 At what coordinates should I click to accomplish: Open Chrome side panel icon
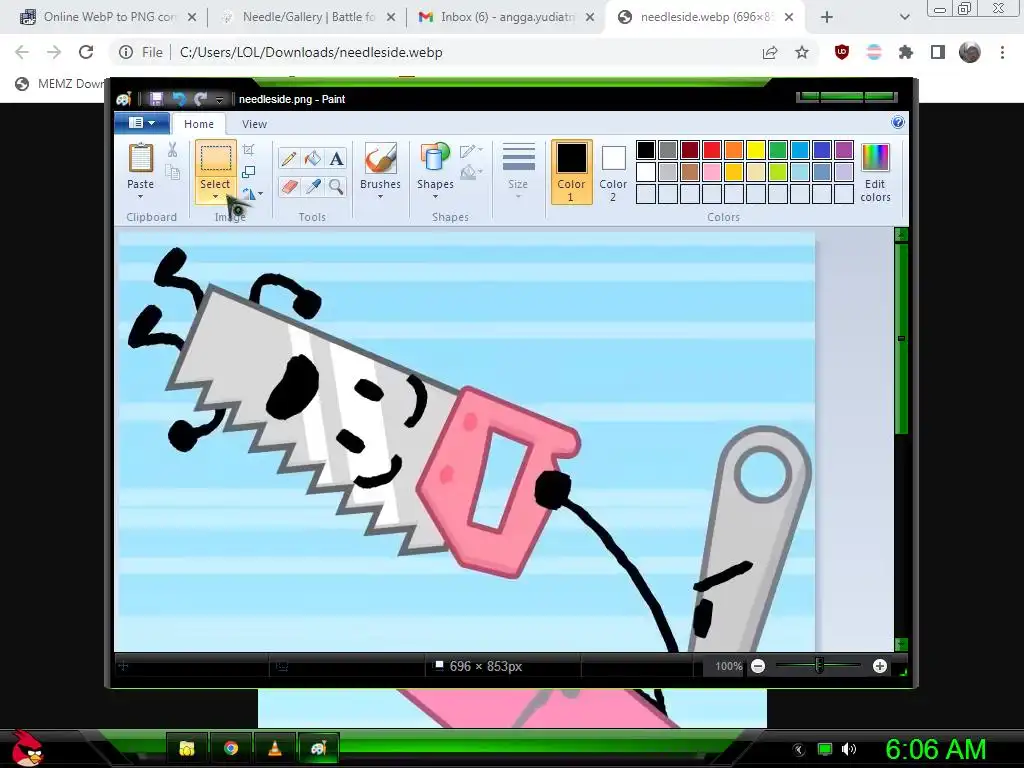[x=938, y=52]
